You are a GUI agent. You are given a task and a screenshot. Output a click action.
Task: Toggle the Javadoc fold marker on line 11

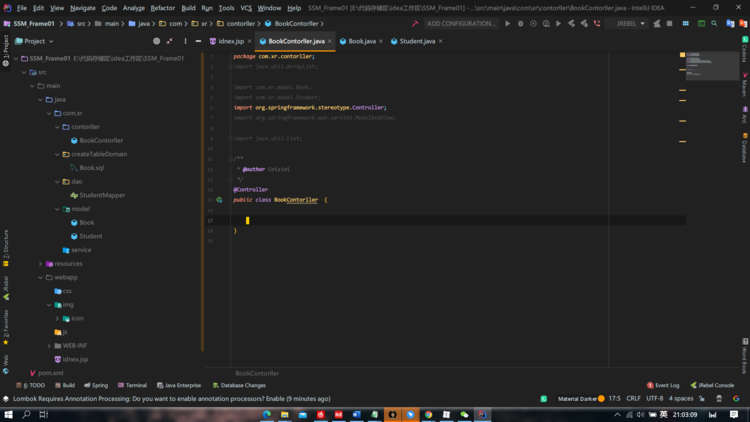pyautogui.click(x=231, y=159)
